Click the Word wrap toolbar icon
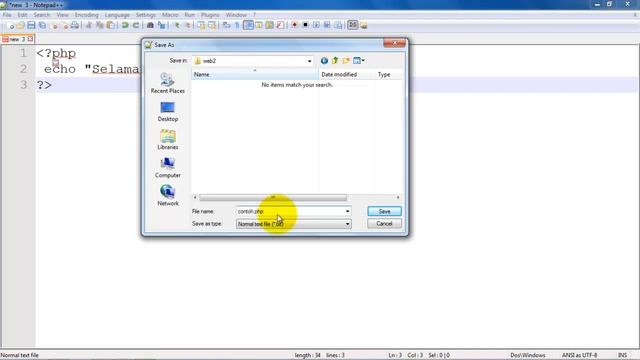Viewport: 640px width, 360px height. [x=226, y=25]
